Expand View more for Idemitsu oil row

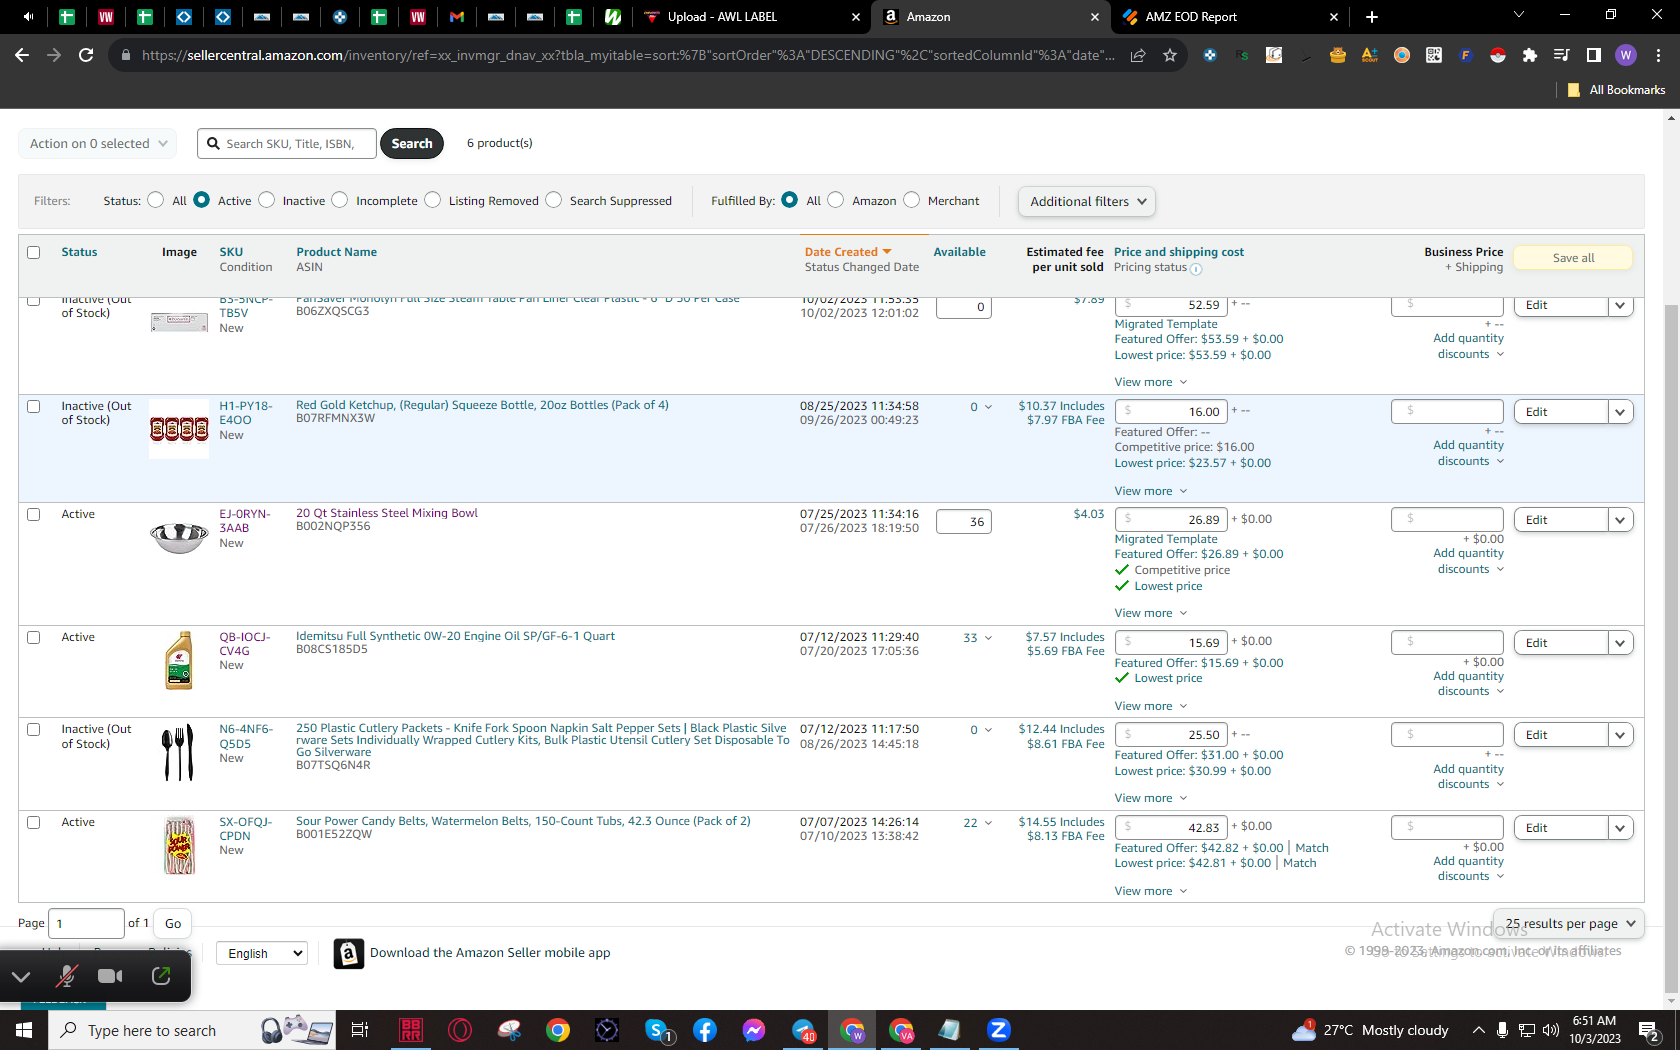tap(1151, 706)
